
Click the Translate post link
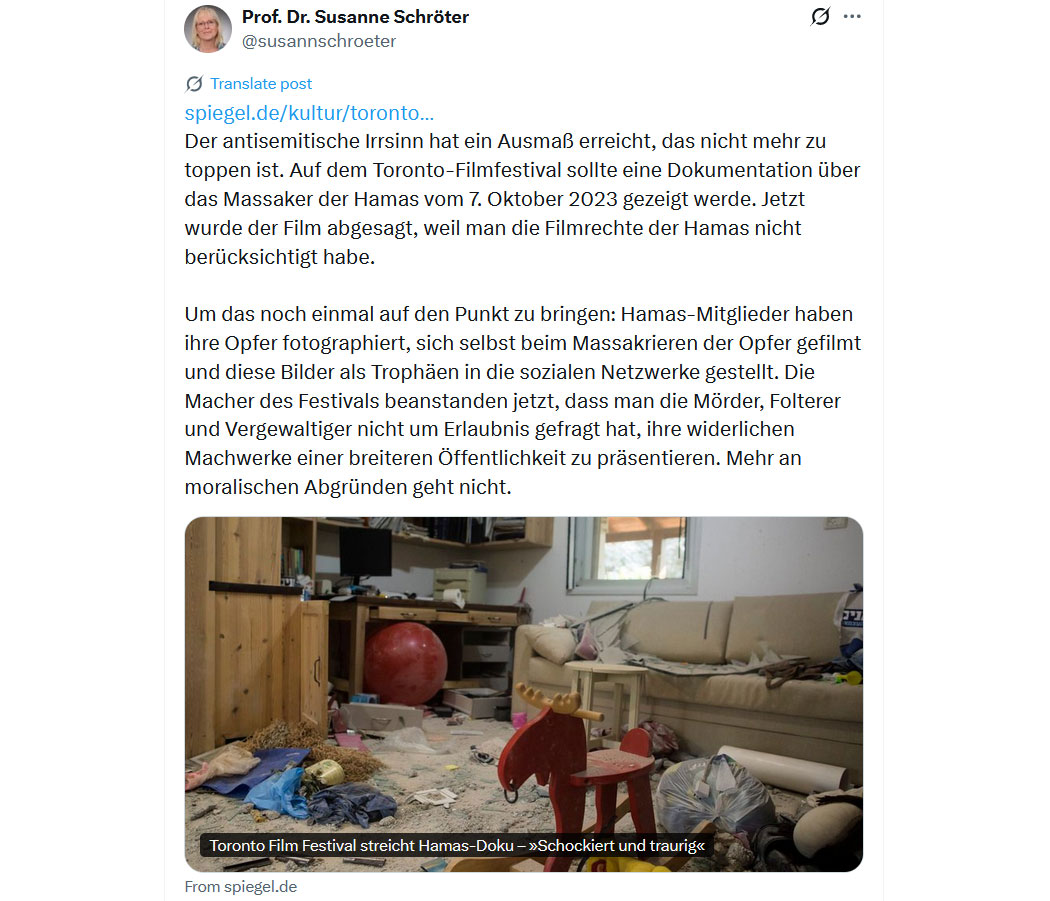point(260,84)
